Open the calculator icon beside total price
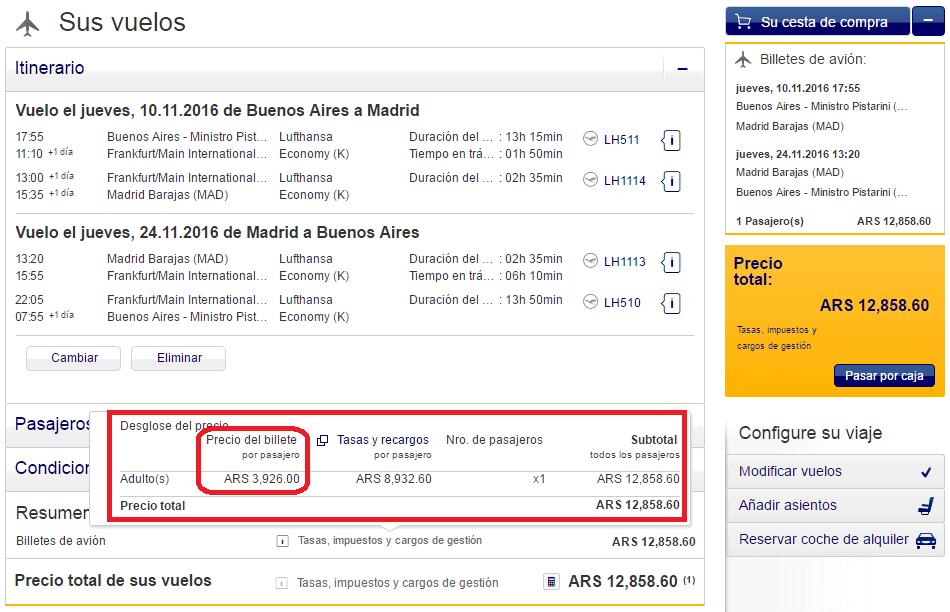Screen dimensions: 950x612 (551, 582)
